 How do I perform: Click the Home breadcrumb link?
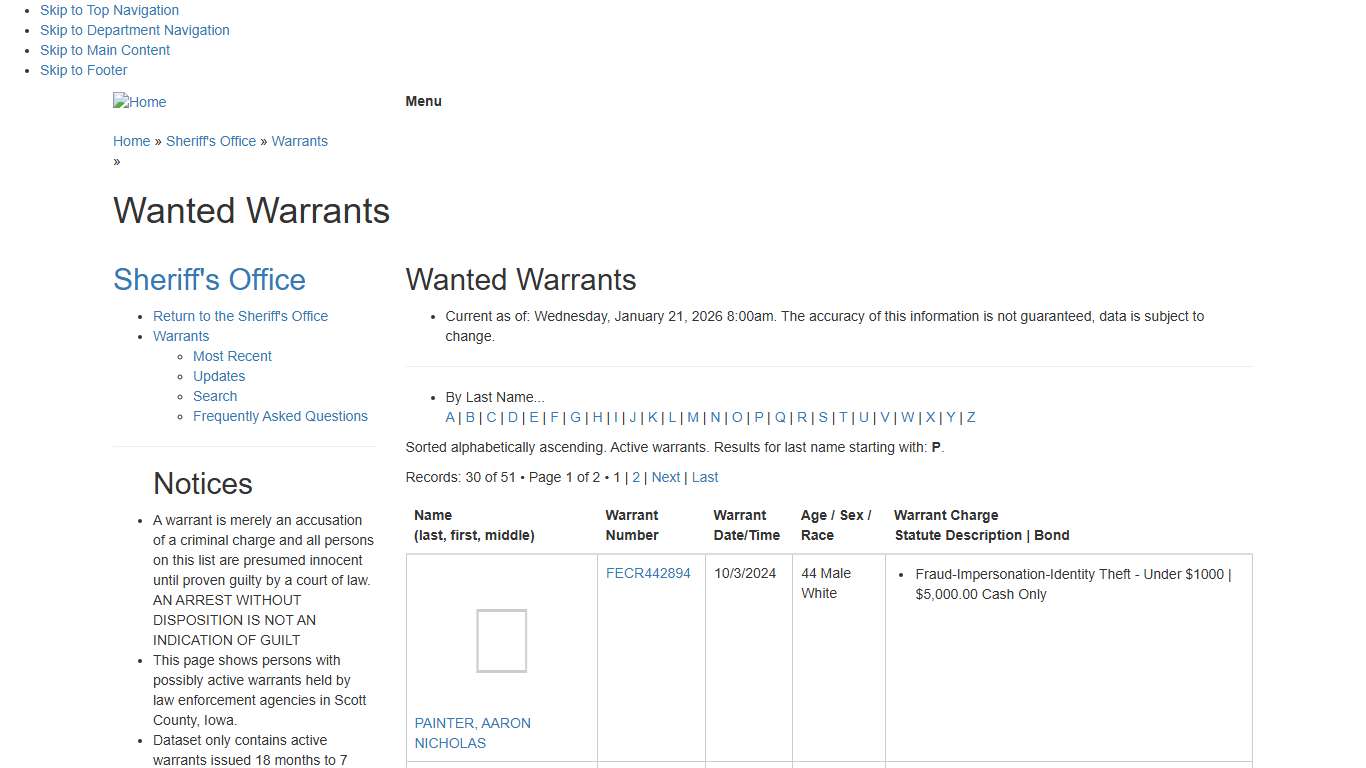131,141
